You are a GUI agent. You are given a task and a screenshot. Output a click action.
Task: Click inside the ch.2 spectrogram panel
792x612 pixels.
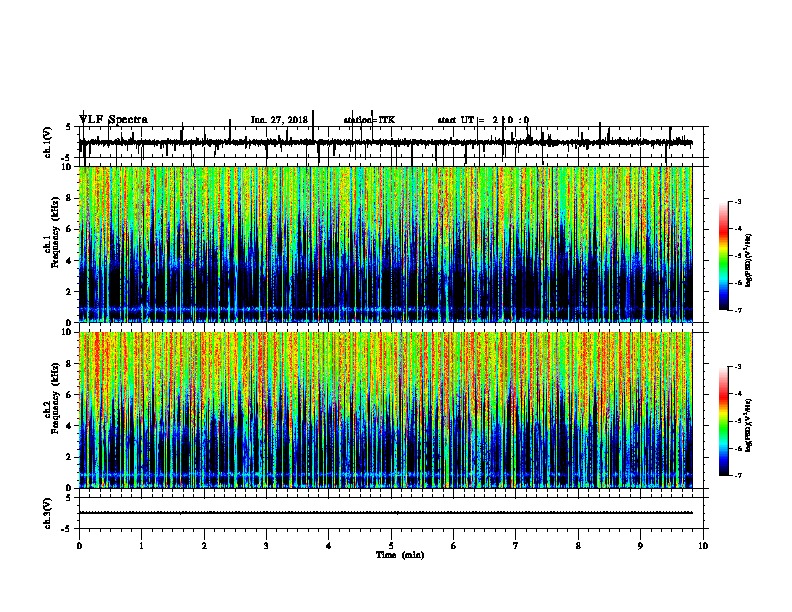tap(385, 410)
